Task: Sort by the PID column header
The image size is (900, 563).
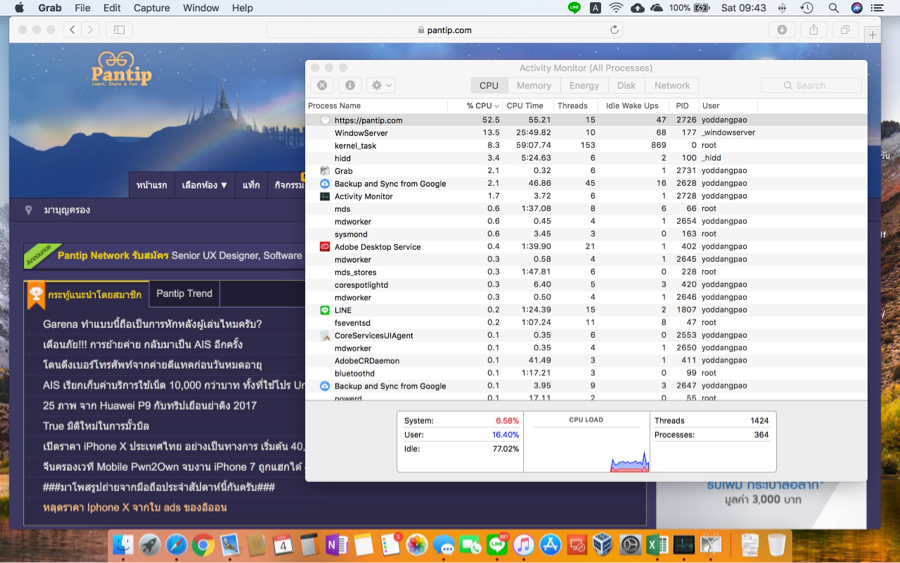Action: [x=684, y=106]
